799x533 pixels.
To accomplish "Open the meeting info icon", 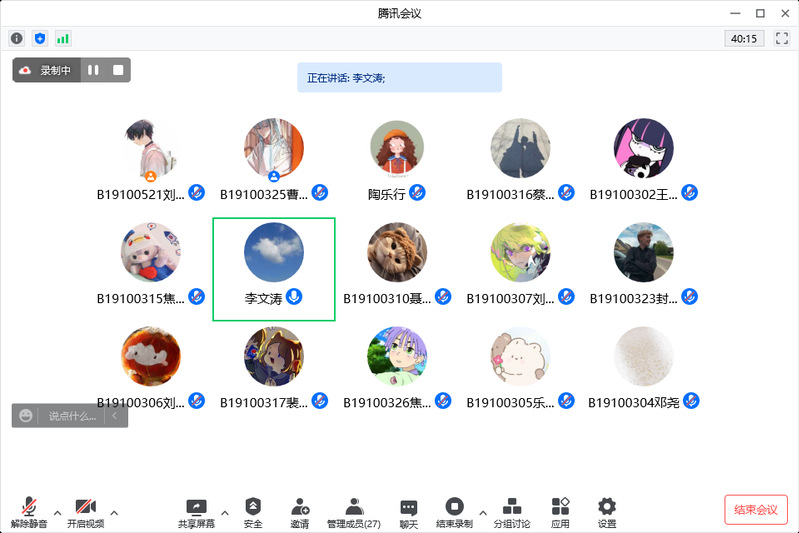I will click(17, 38).
